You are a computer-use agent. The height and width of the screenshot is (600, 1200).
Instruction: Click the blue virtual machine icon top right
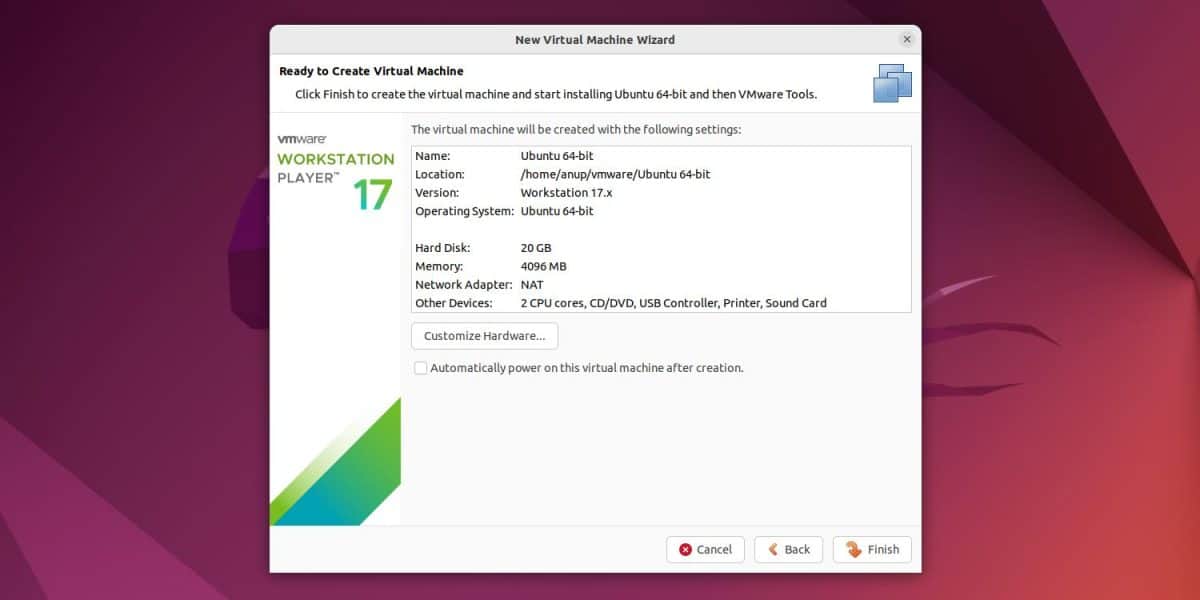tap(891, 83)
